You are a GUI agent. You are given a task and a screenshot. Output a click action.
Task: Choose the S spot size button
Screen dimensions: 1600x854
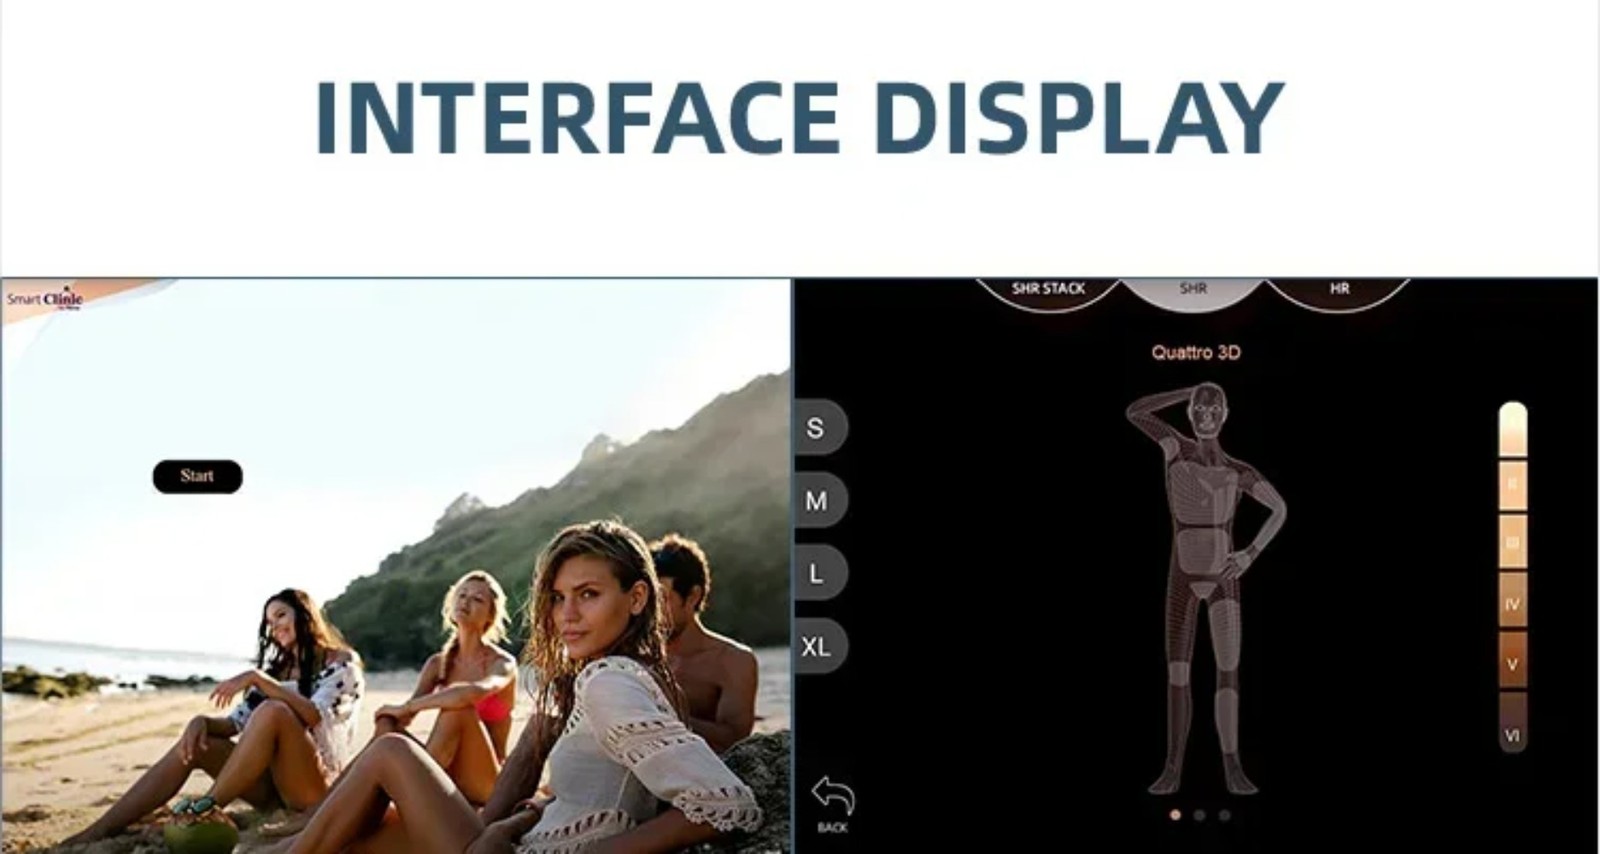coord(818,428)
